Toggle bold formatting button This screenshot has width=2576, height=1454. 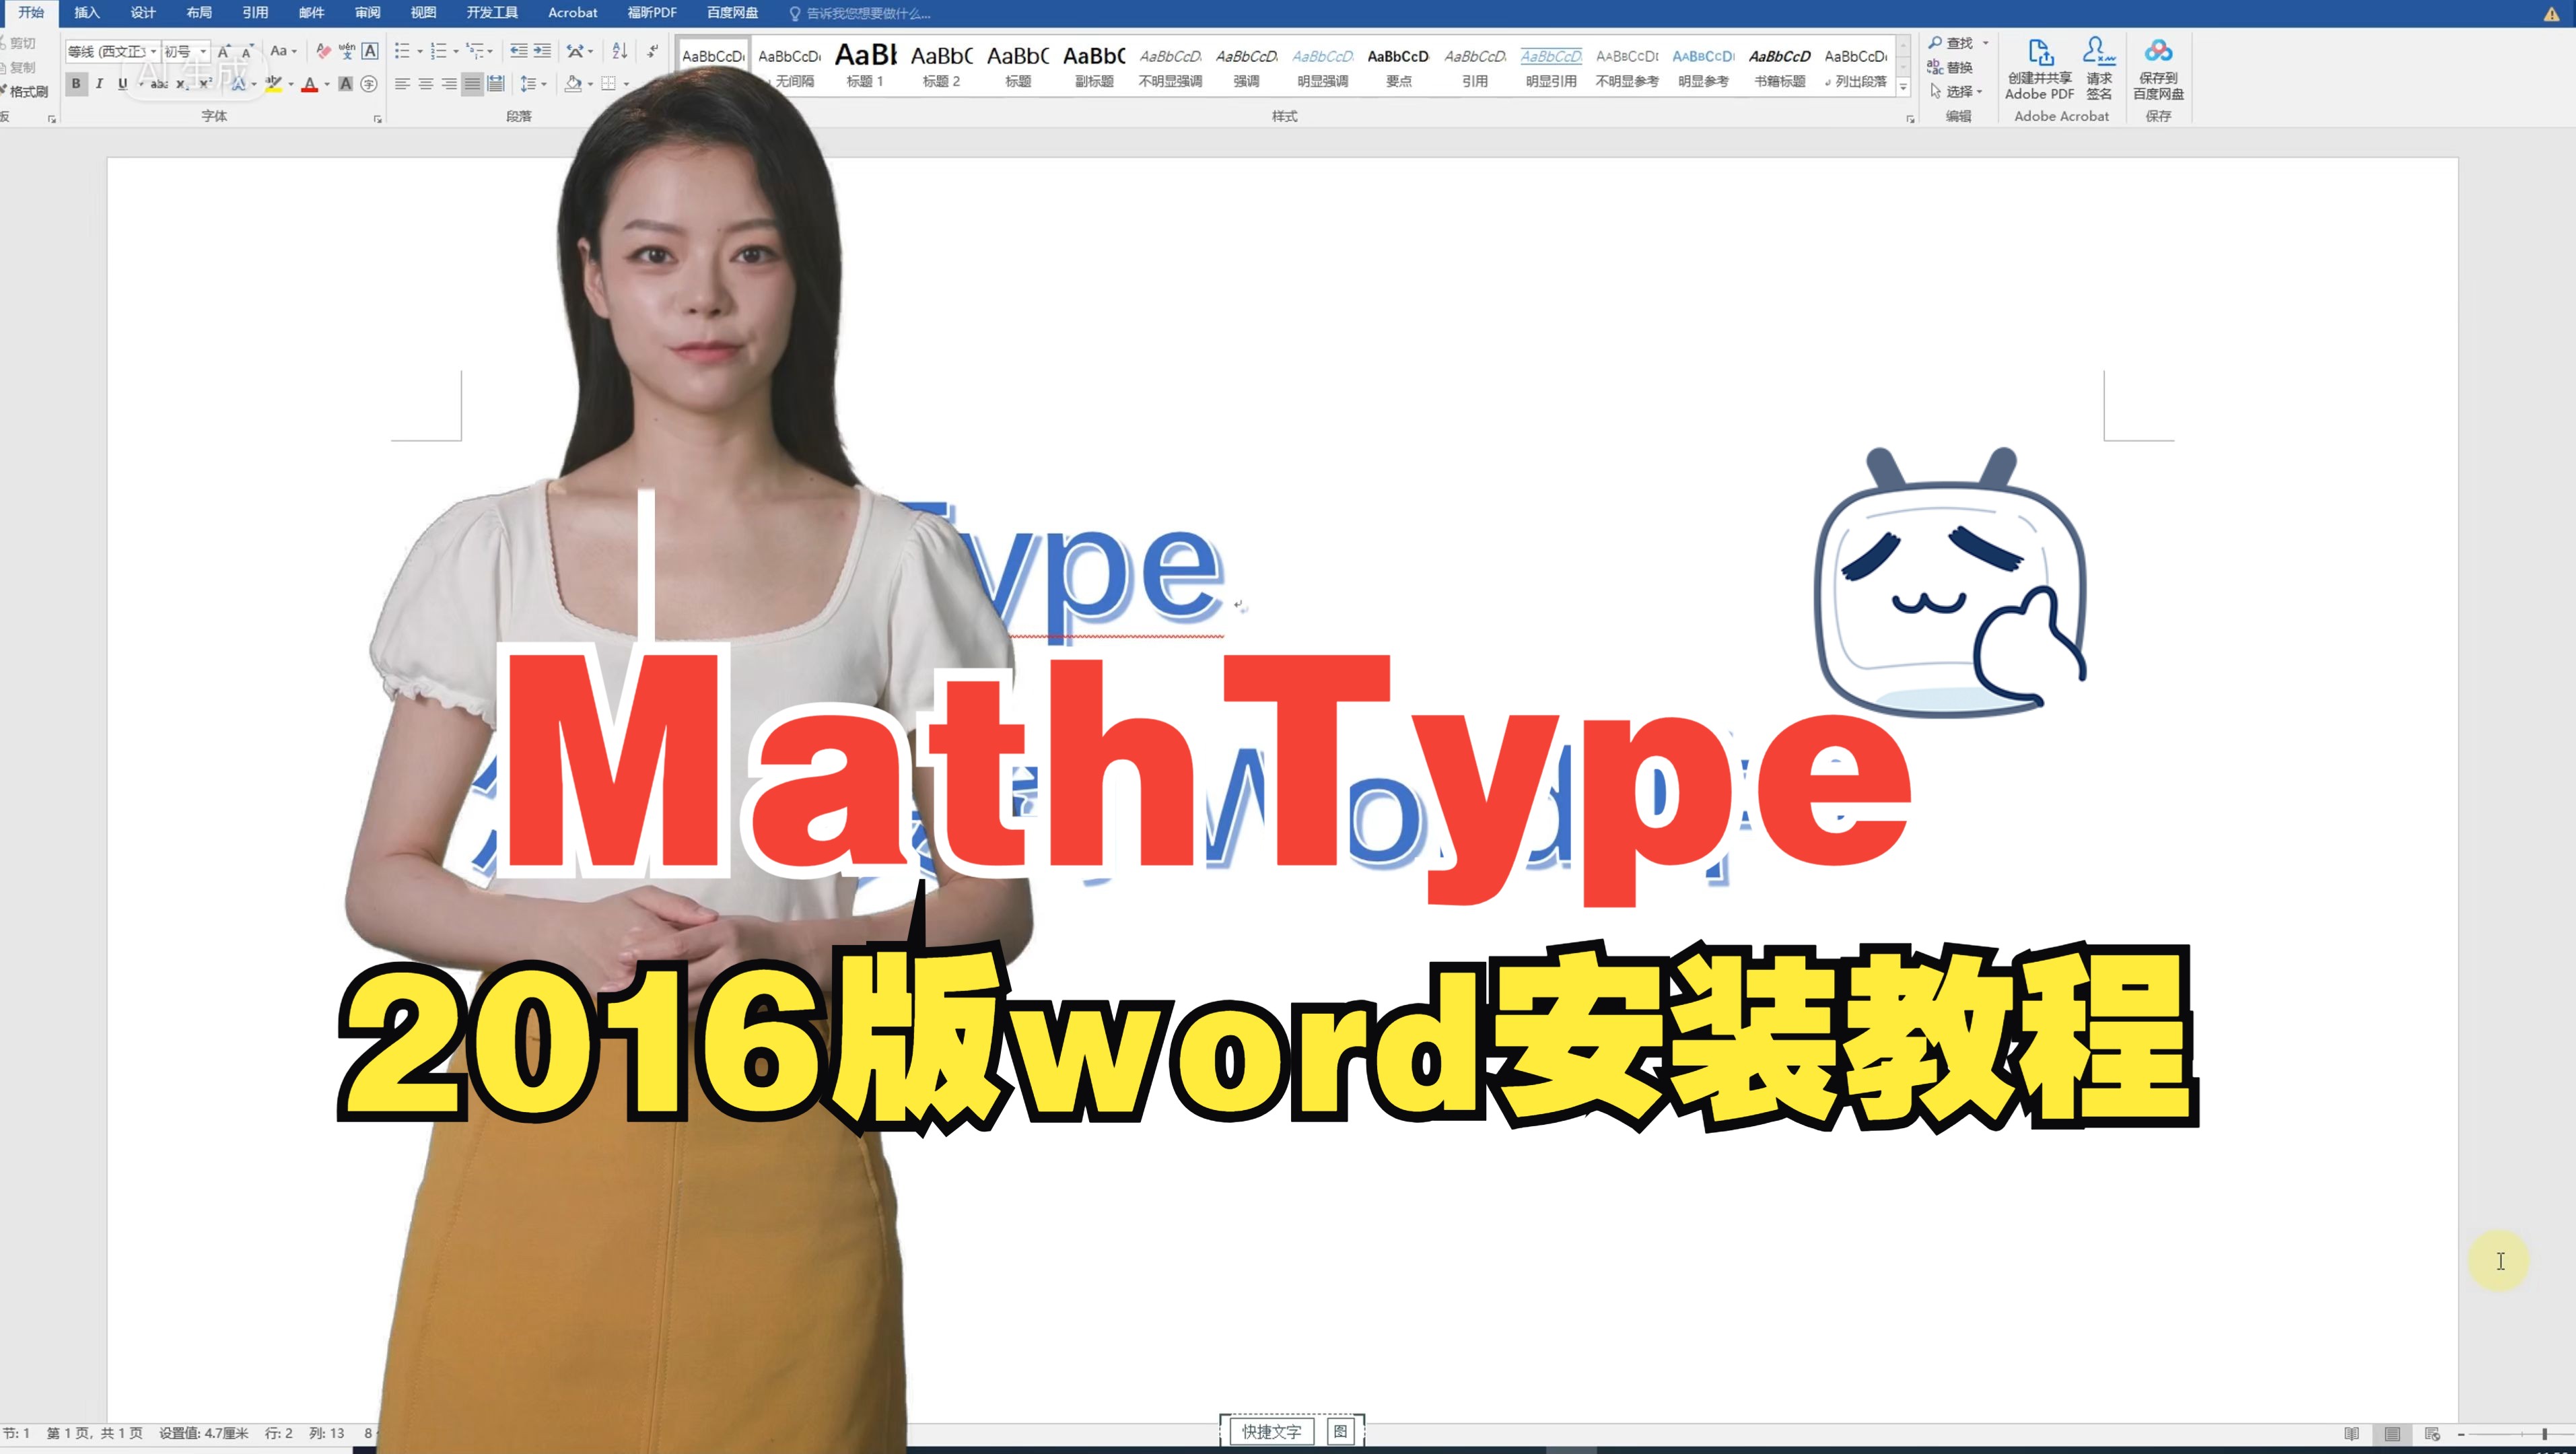[x=76, y=84]
